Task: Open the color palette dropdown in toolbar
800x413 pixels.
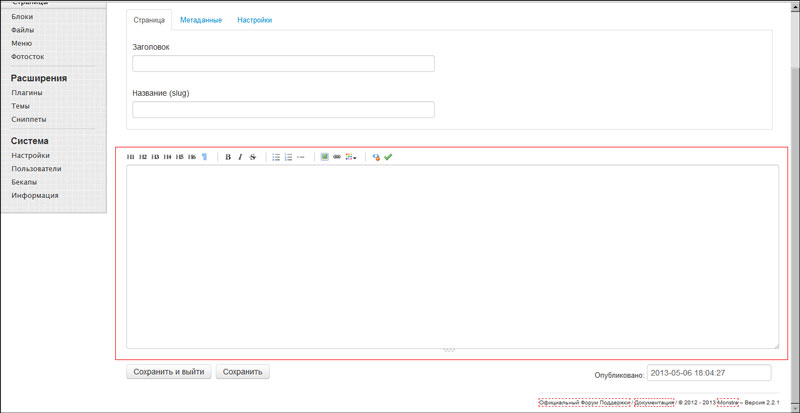Action: [x=351, y=157]
